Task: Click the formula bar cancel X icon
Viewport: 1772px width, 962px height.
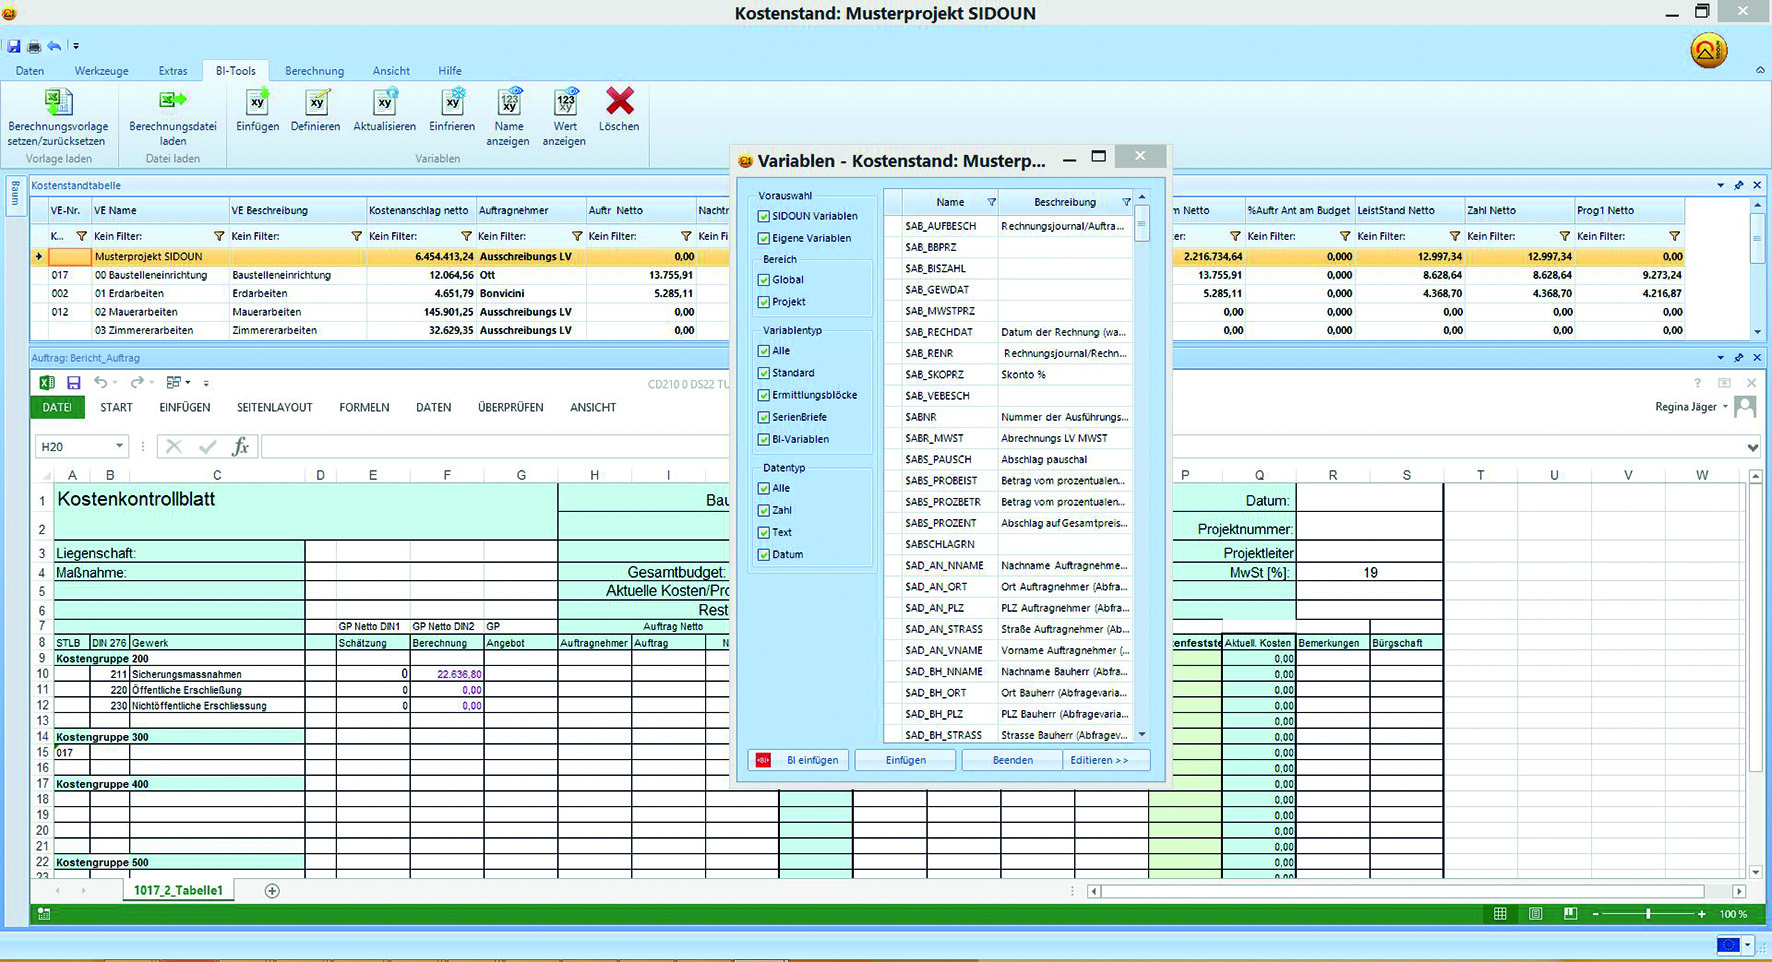Action: click(173, 447)
